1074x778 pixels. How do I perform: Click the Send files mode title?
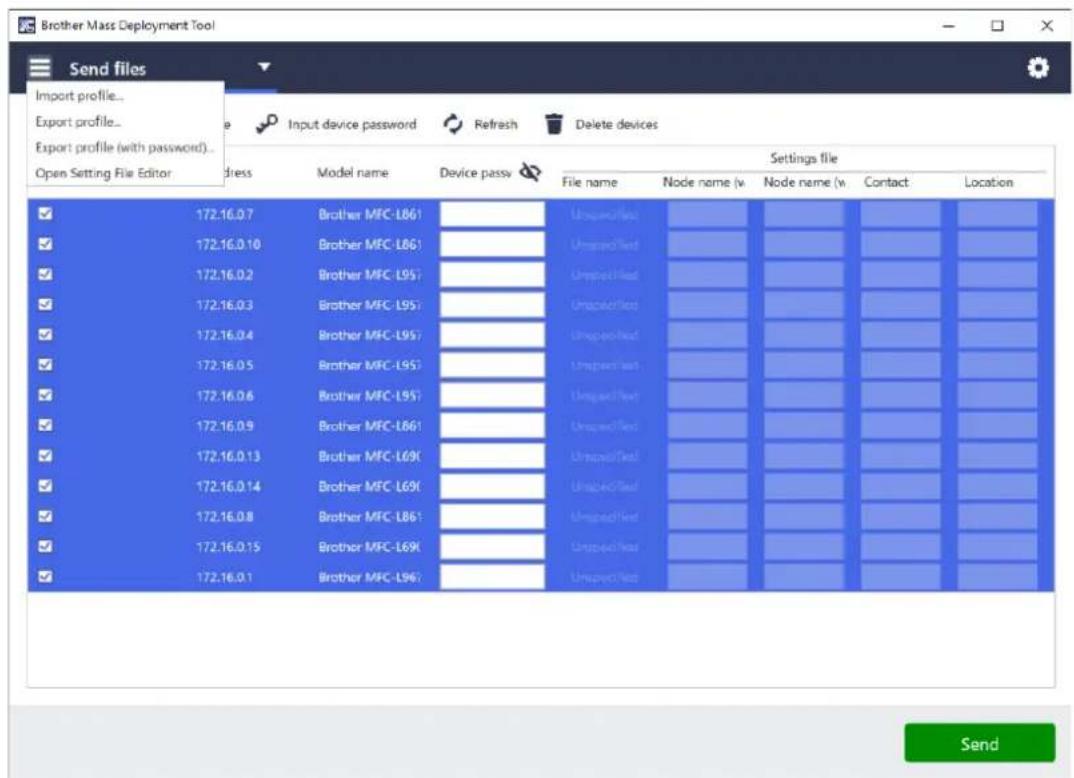click(x=108, y=68)
